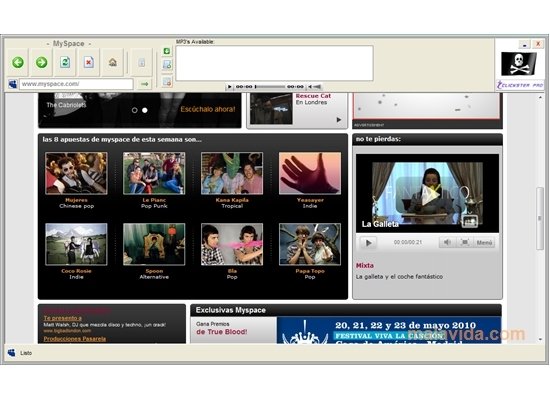
Task: Click the icon at video's lower-right corner
Action: pos(470,221)
